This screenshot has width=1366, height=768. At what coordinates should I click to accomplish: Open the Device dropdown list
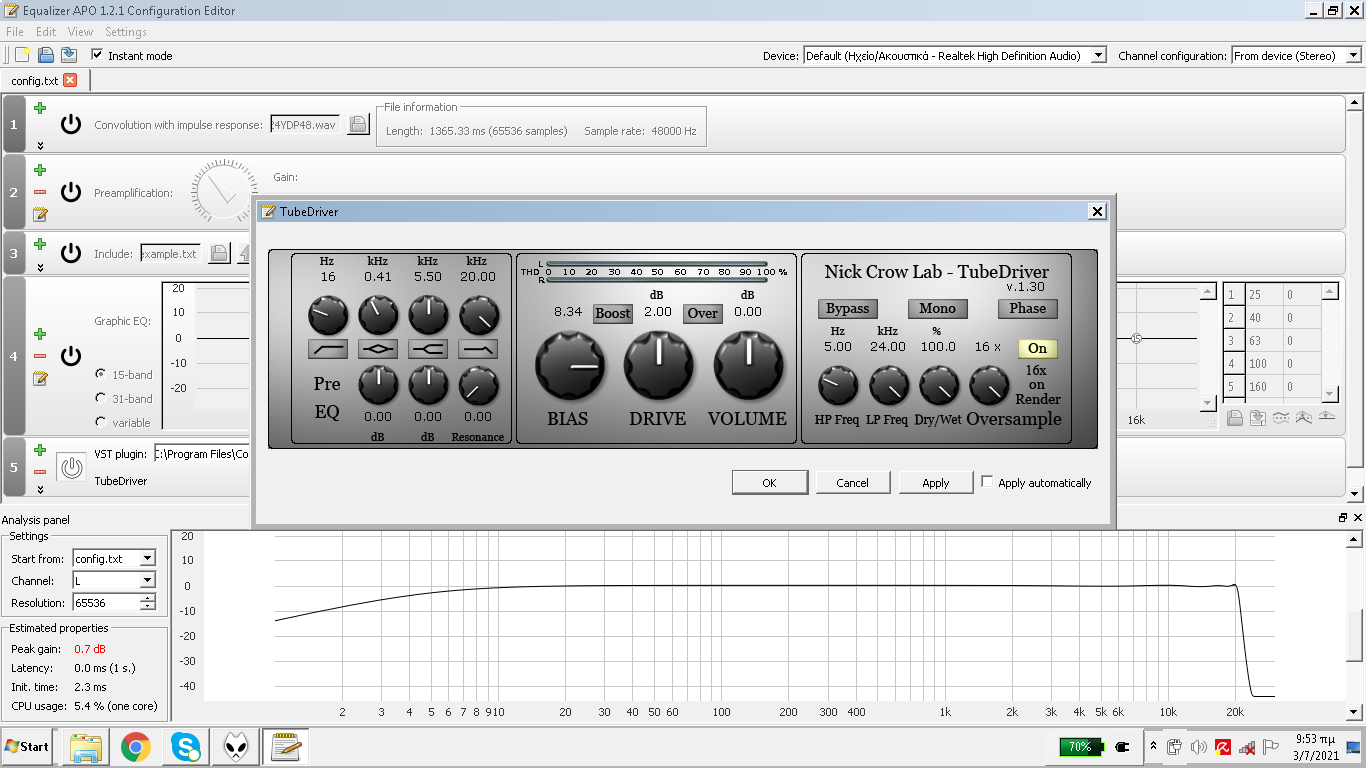tap(1098, 56)
